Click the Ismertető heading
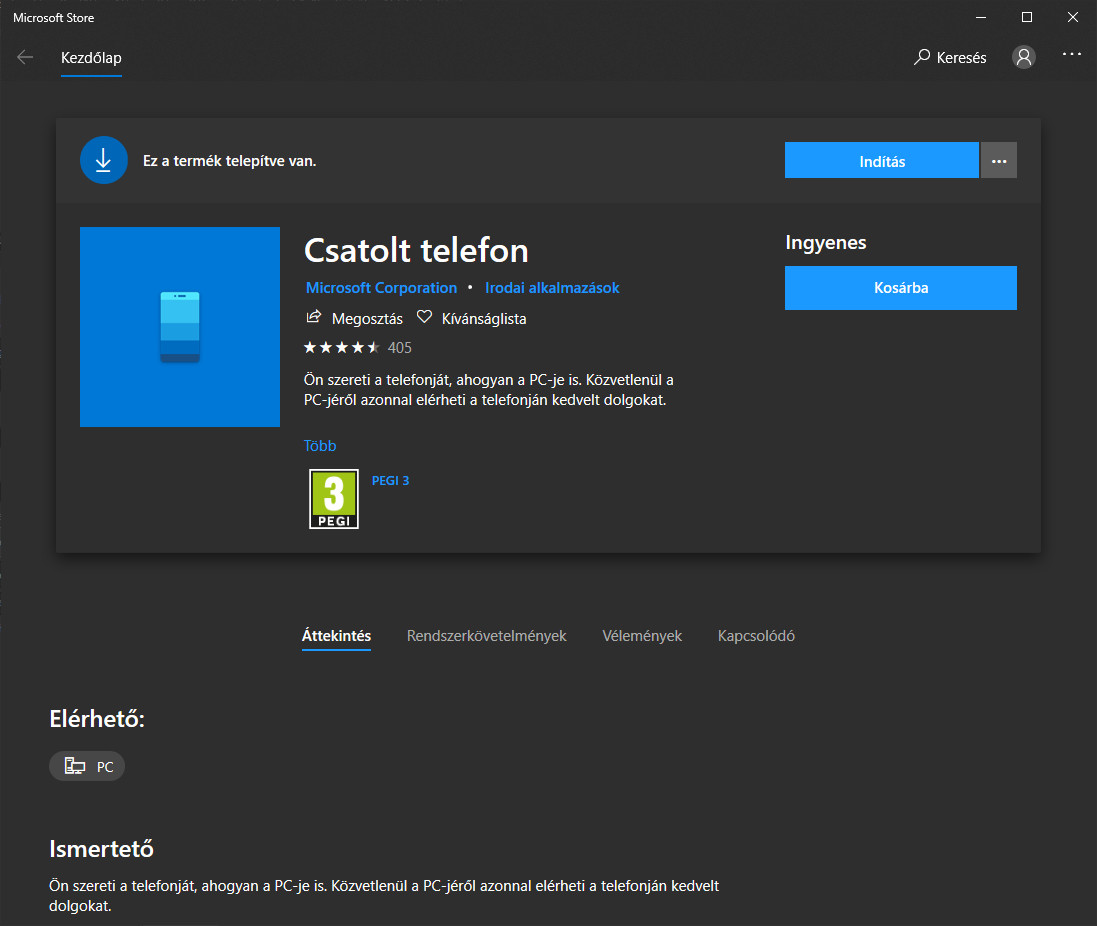 coord(101,848)
